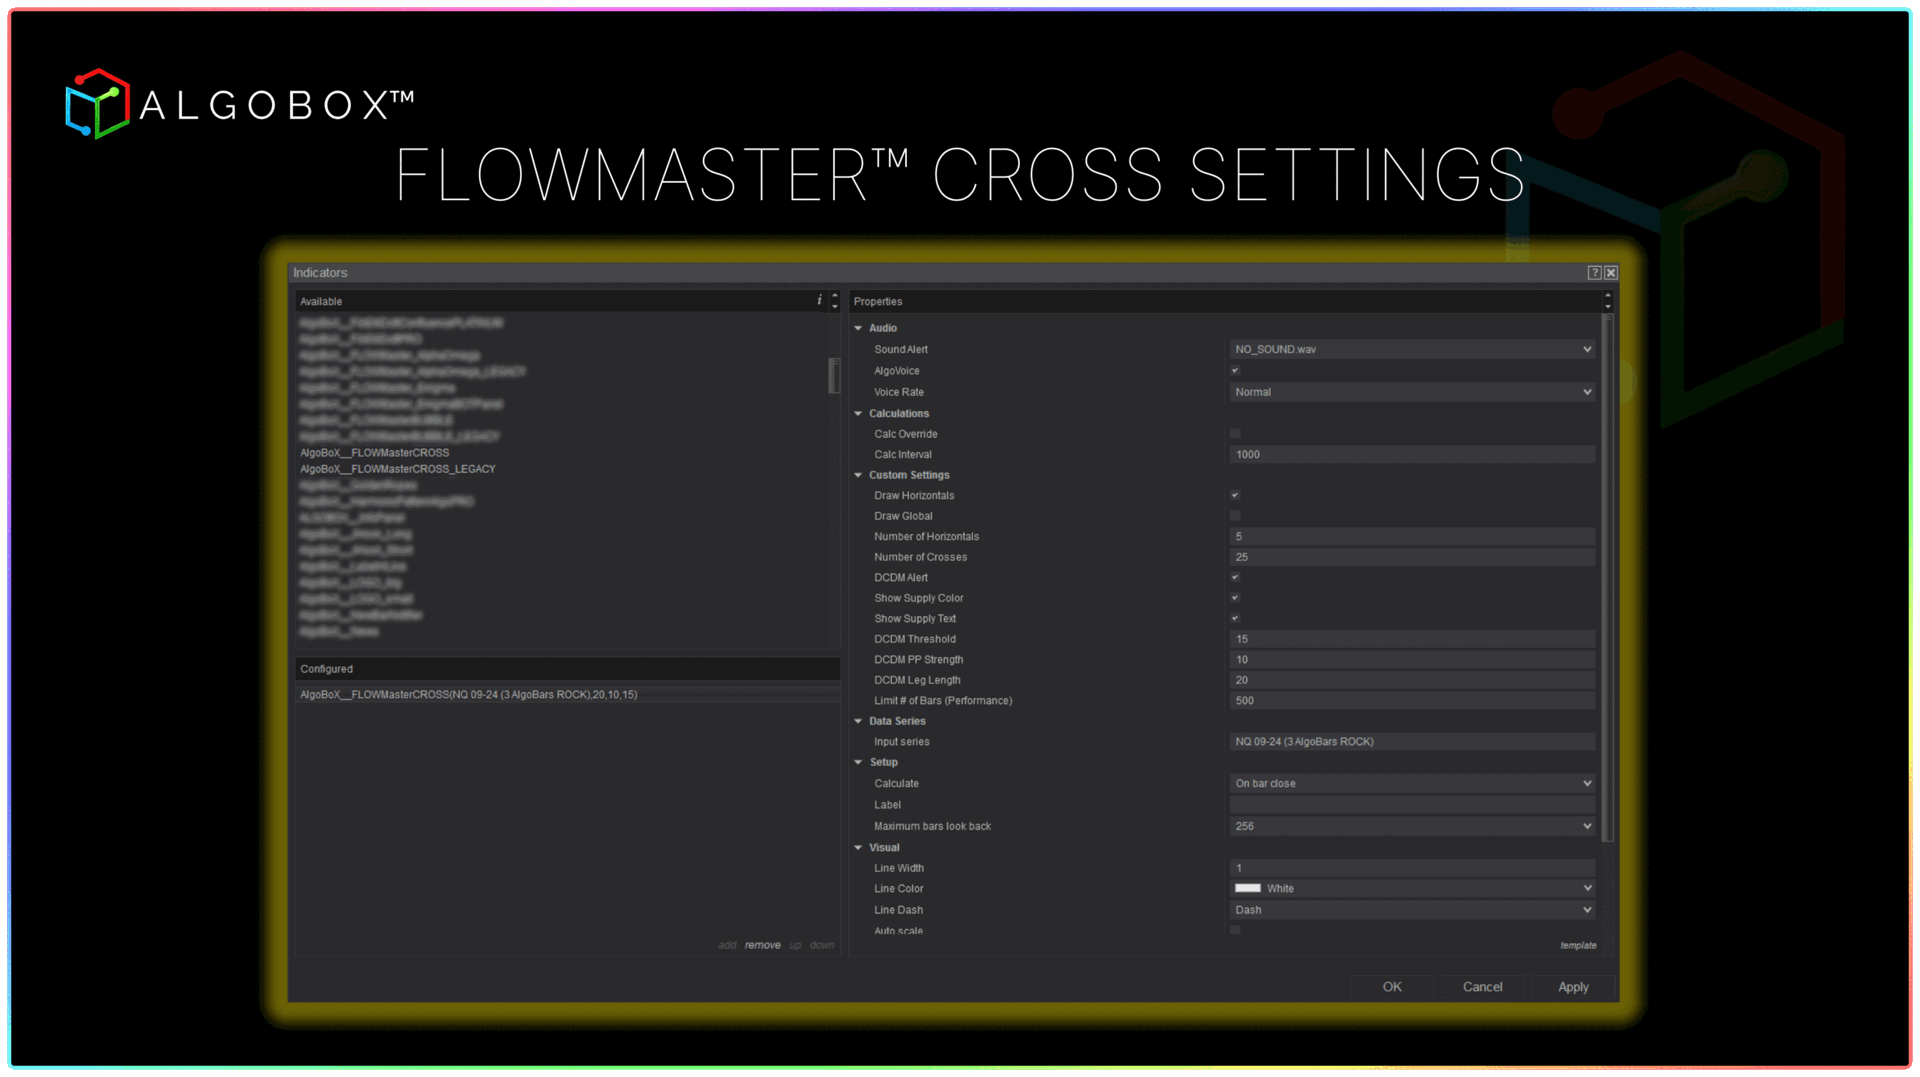The image size is (1920, 1077).
Task: Uncheck the Draw Horizontals checkbox
Action: (1235, 495)
